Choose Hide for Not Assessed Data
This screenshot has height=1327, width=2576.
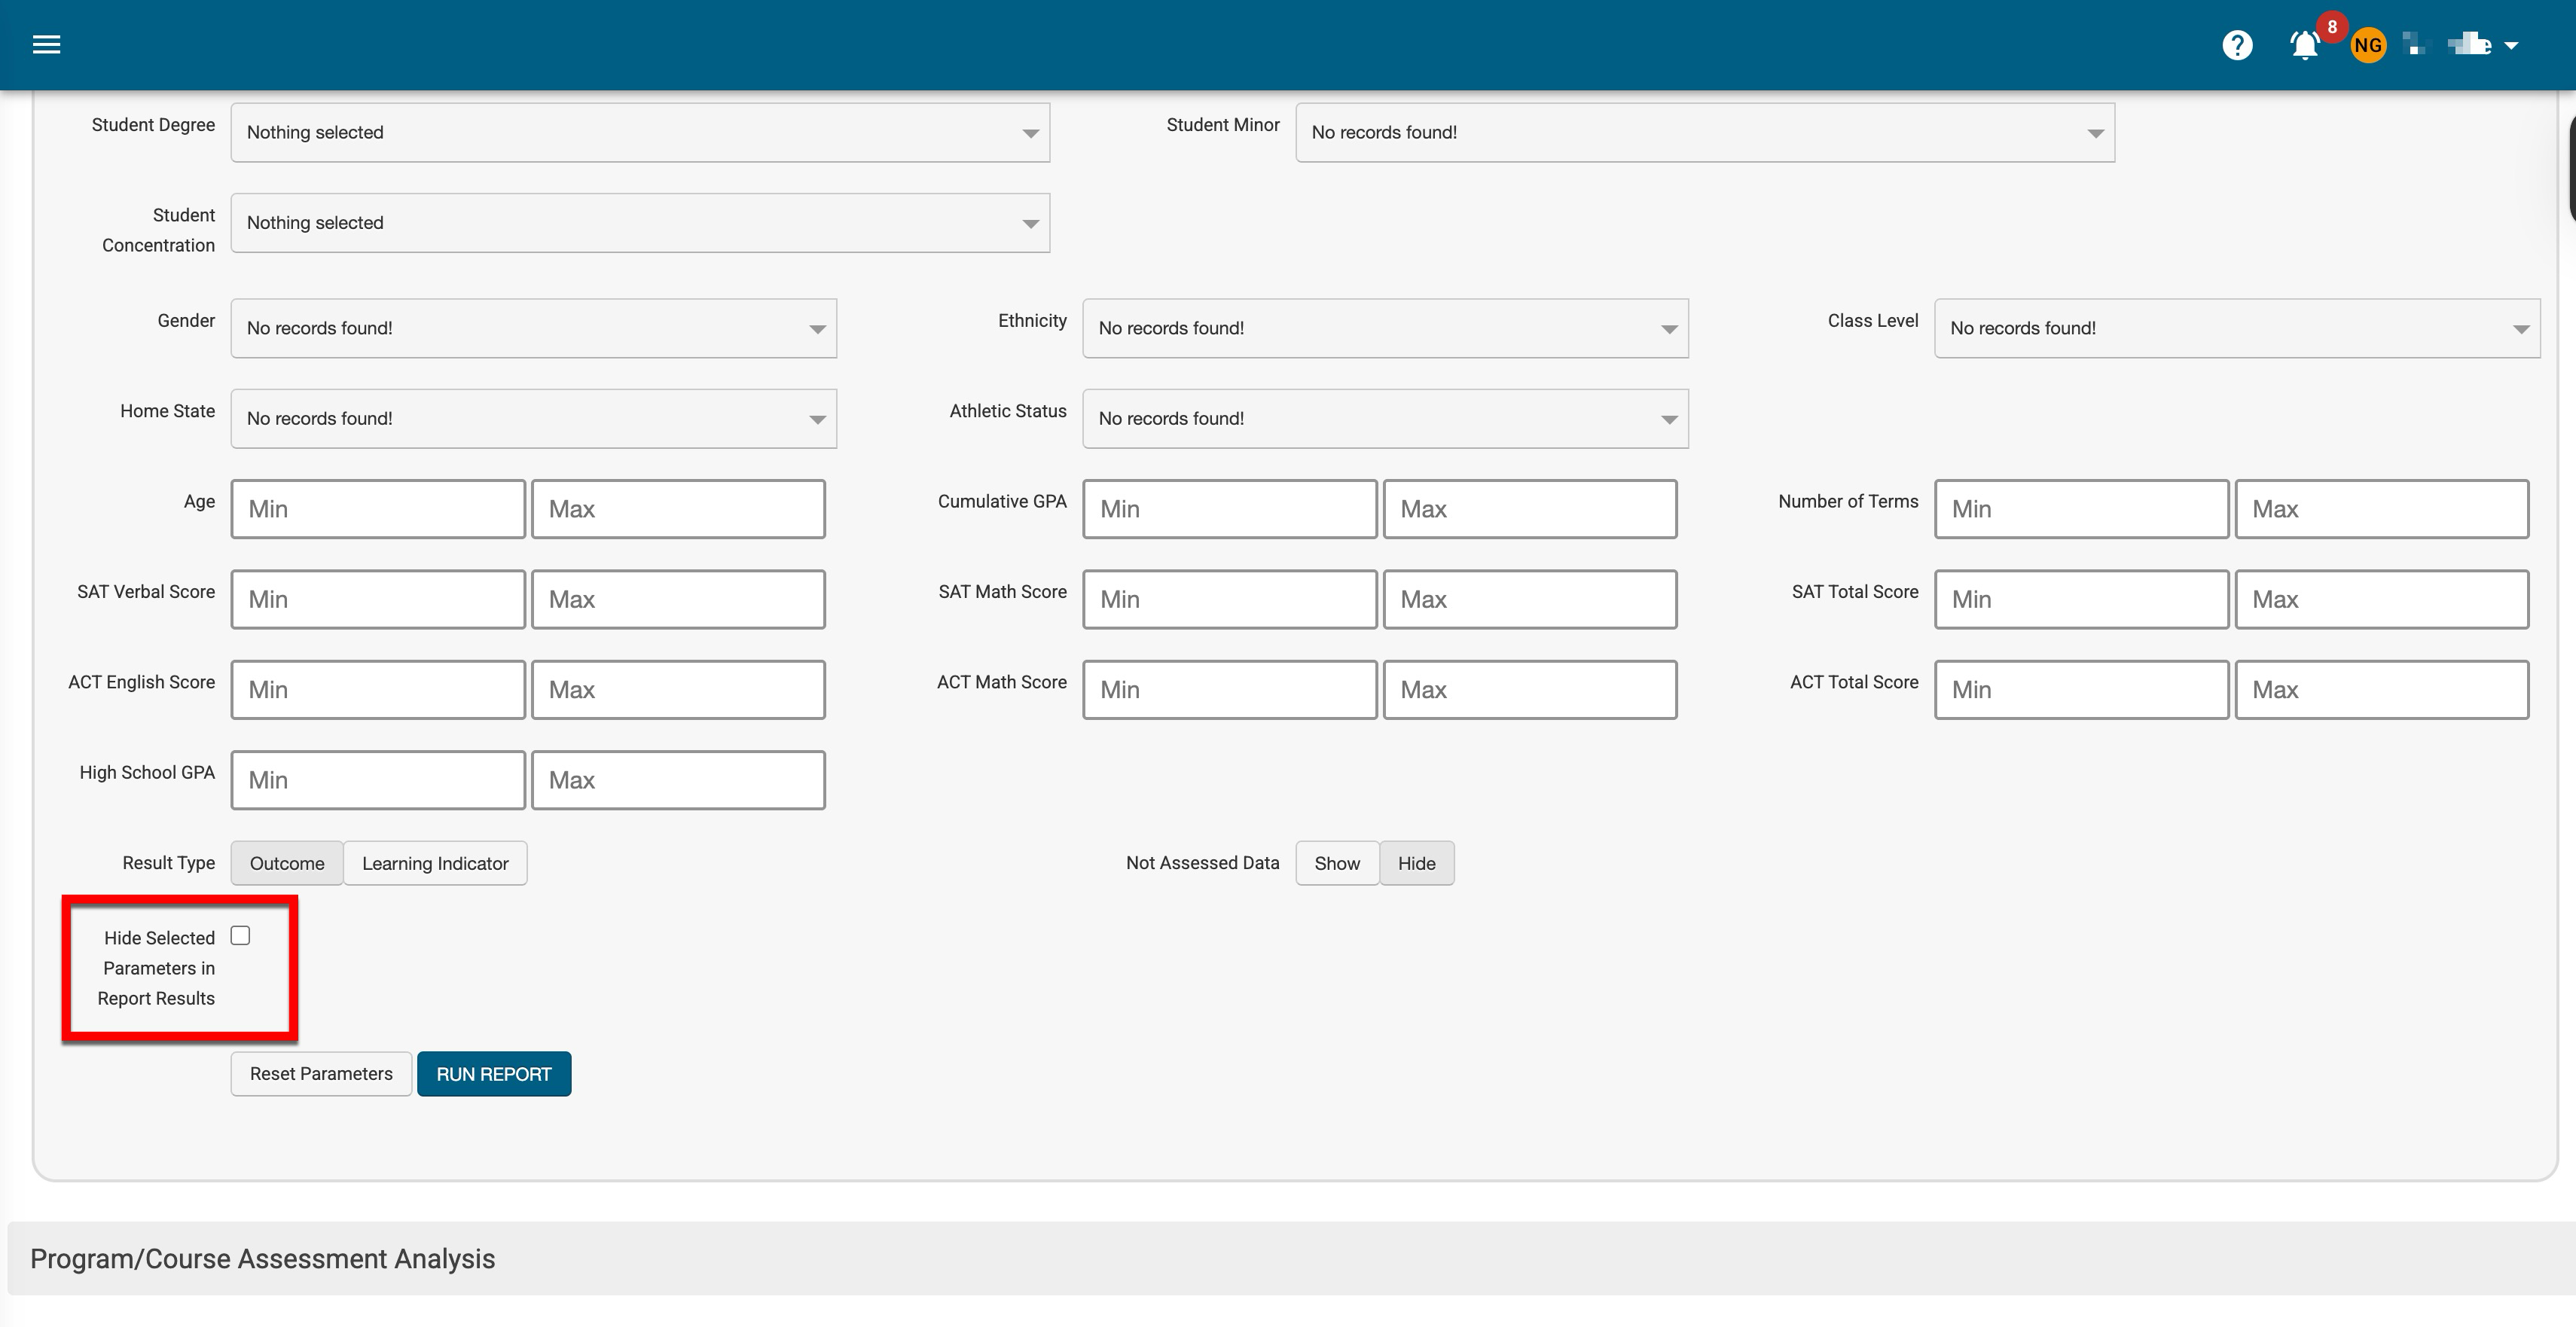pyautogui.click(x=1416, y=863)
